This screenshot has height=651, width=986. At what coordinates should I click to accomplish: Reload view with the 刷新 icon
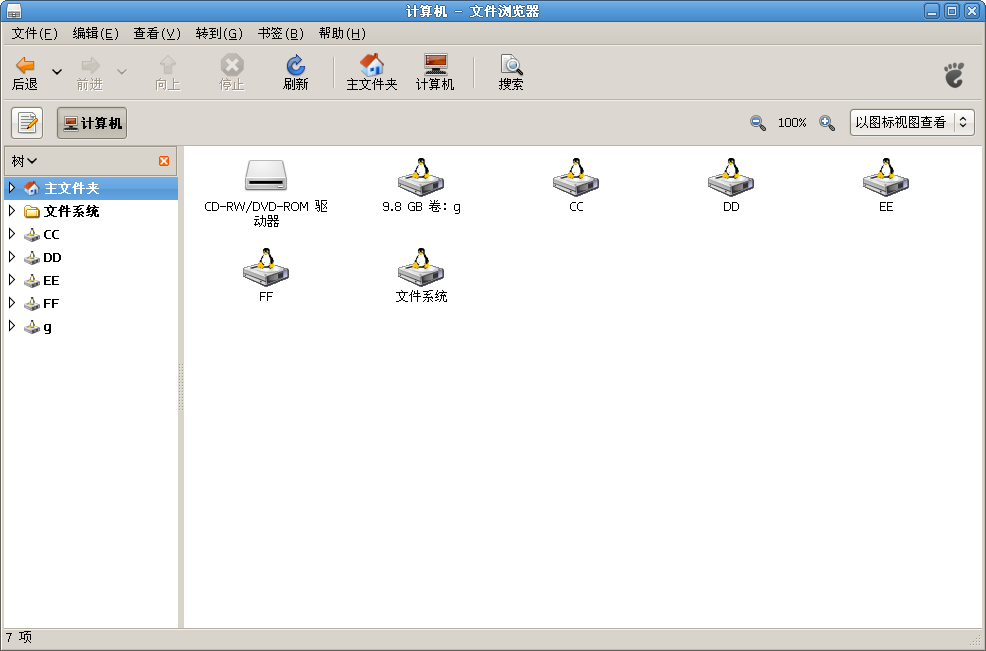[x=296, y=65]
